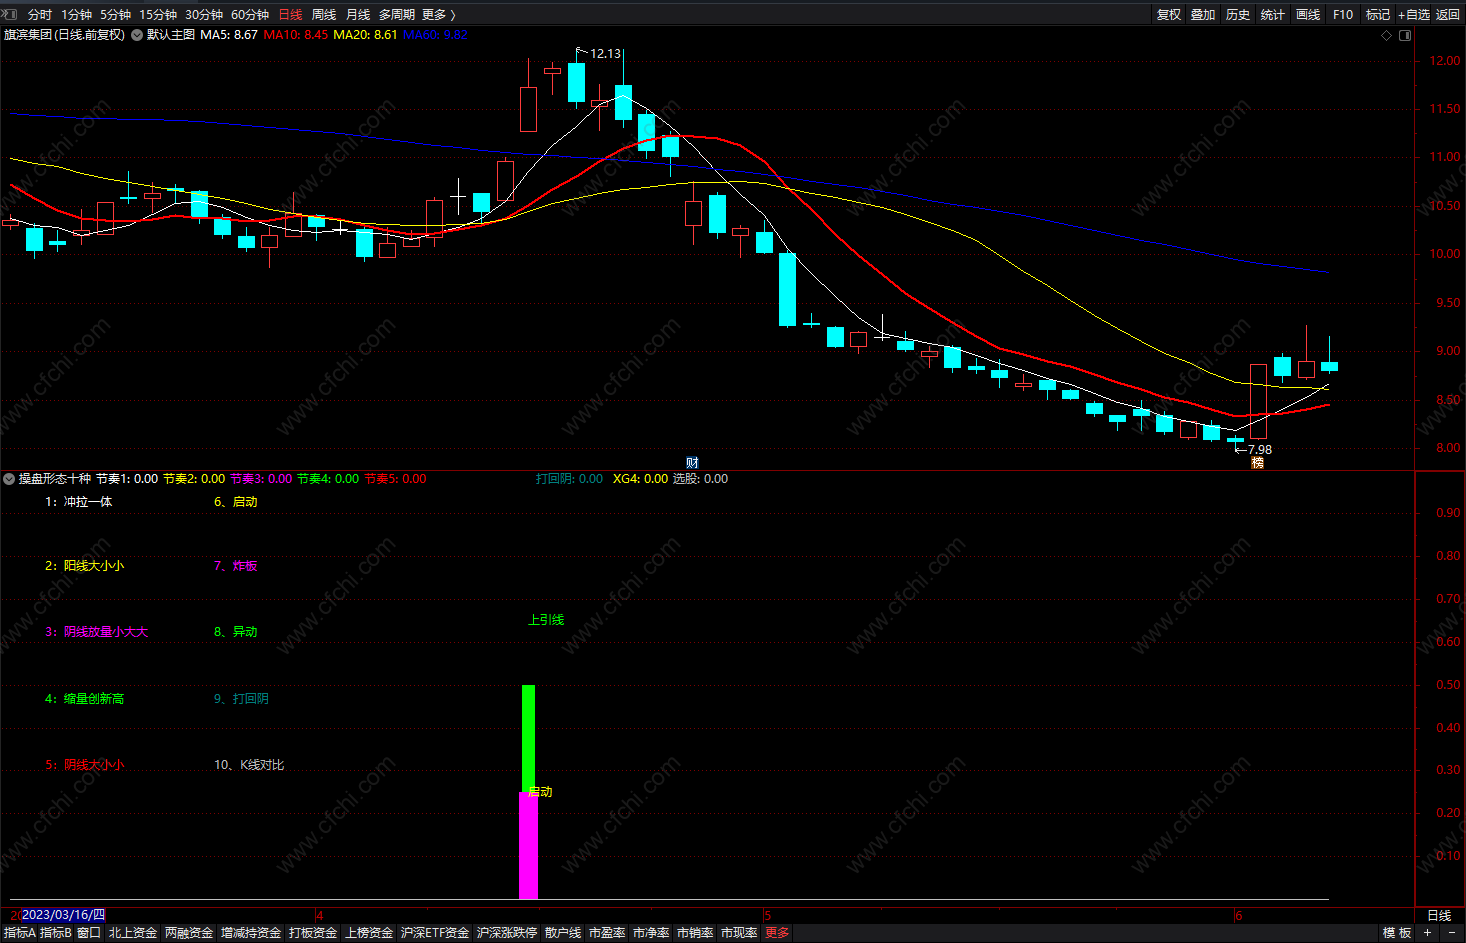
Task: Click 返回 to go back
Action: (x=1448, y=14)
